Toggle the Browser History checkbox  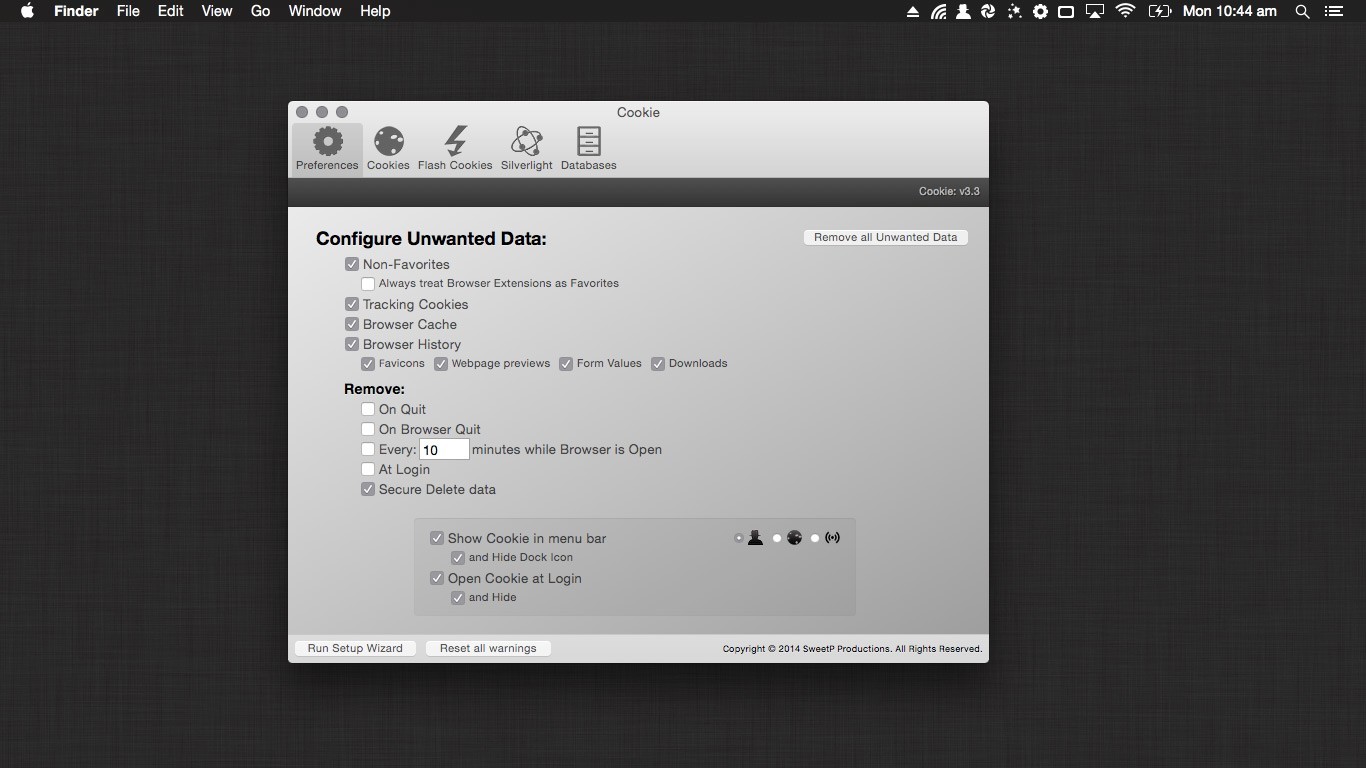pos(352,344)
